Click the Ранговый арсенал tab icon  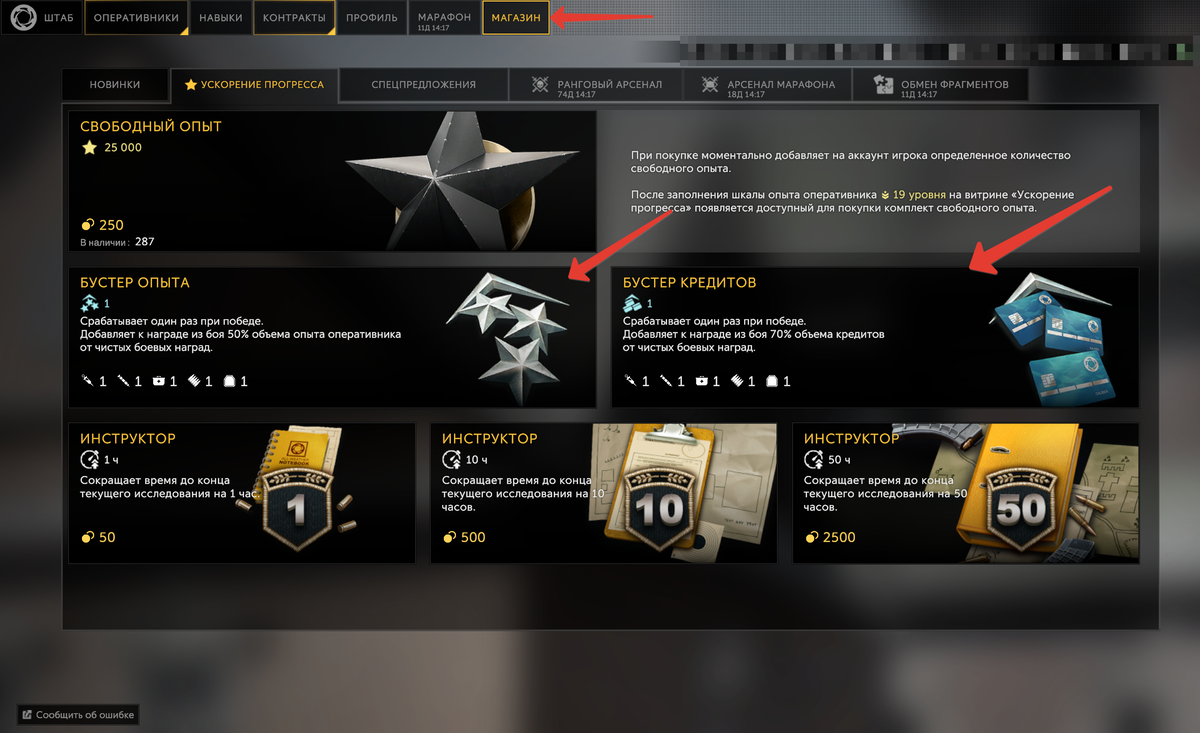coord(540,85)
